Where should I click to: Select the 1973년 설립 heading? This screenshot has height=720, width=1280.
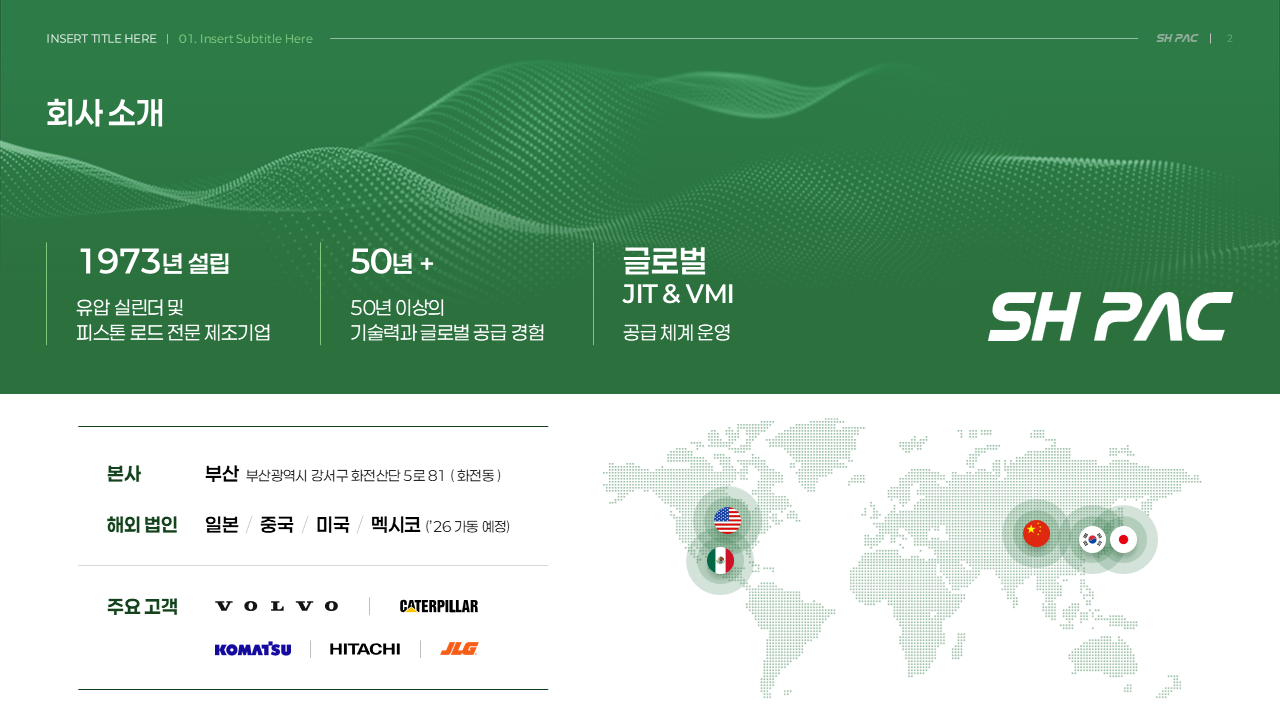click(x=154, y=262)
